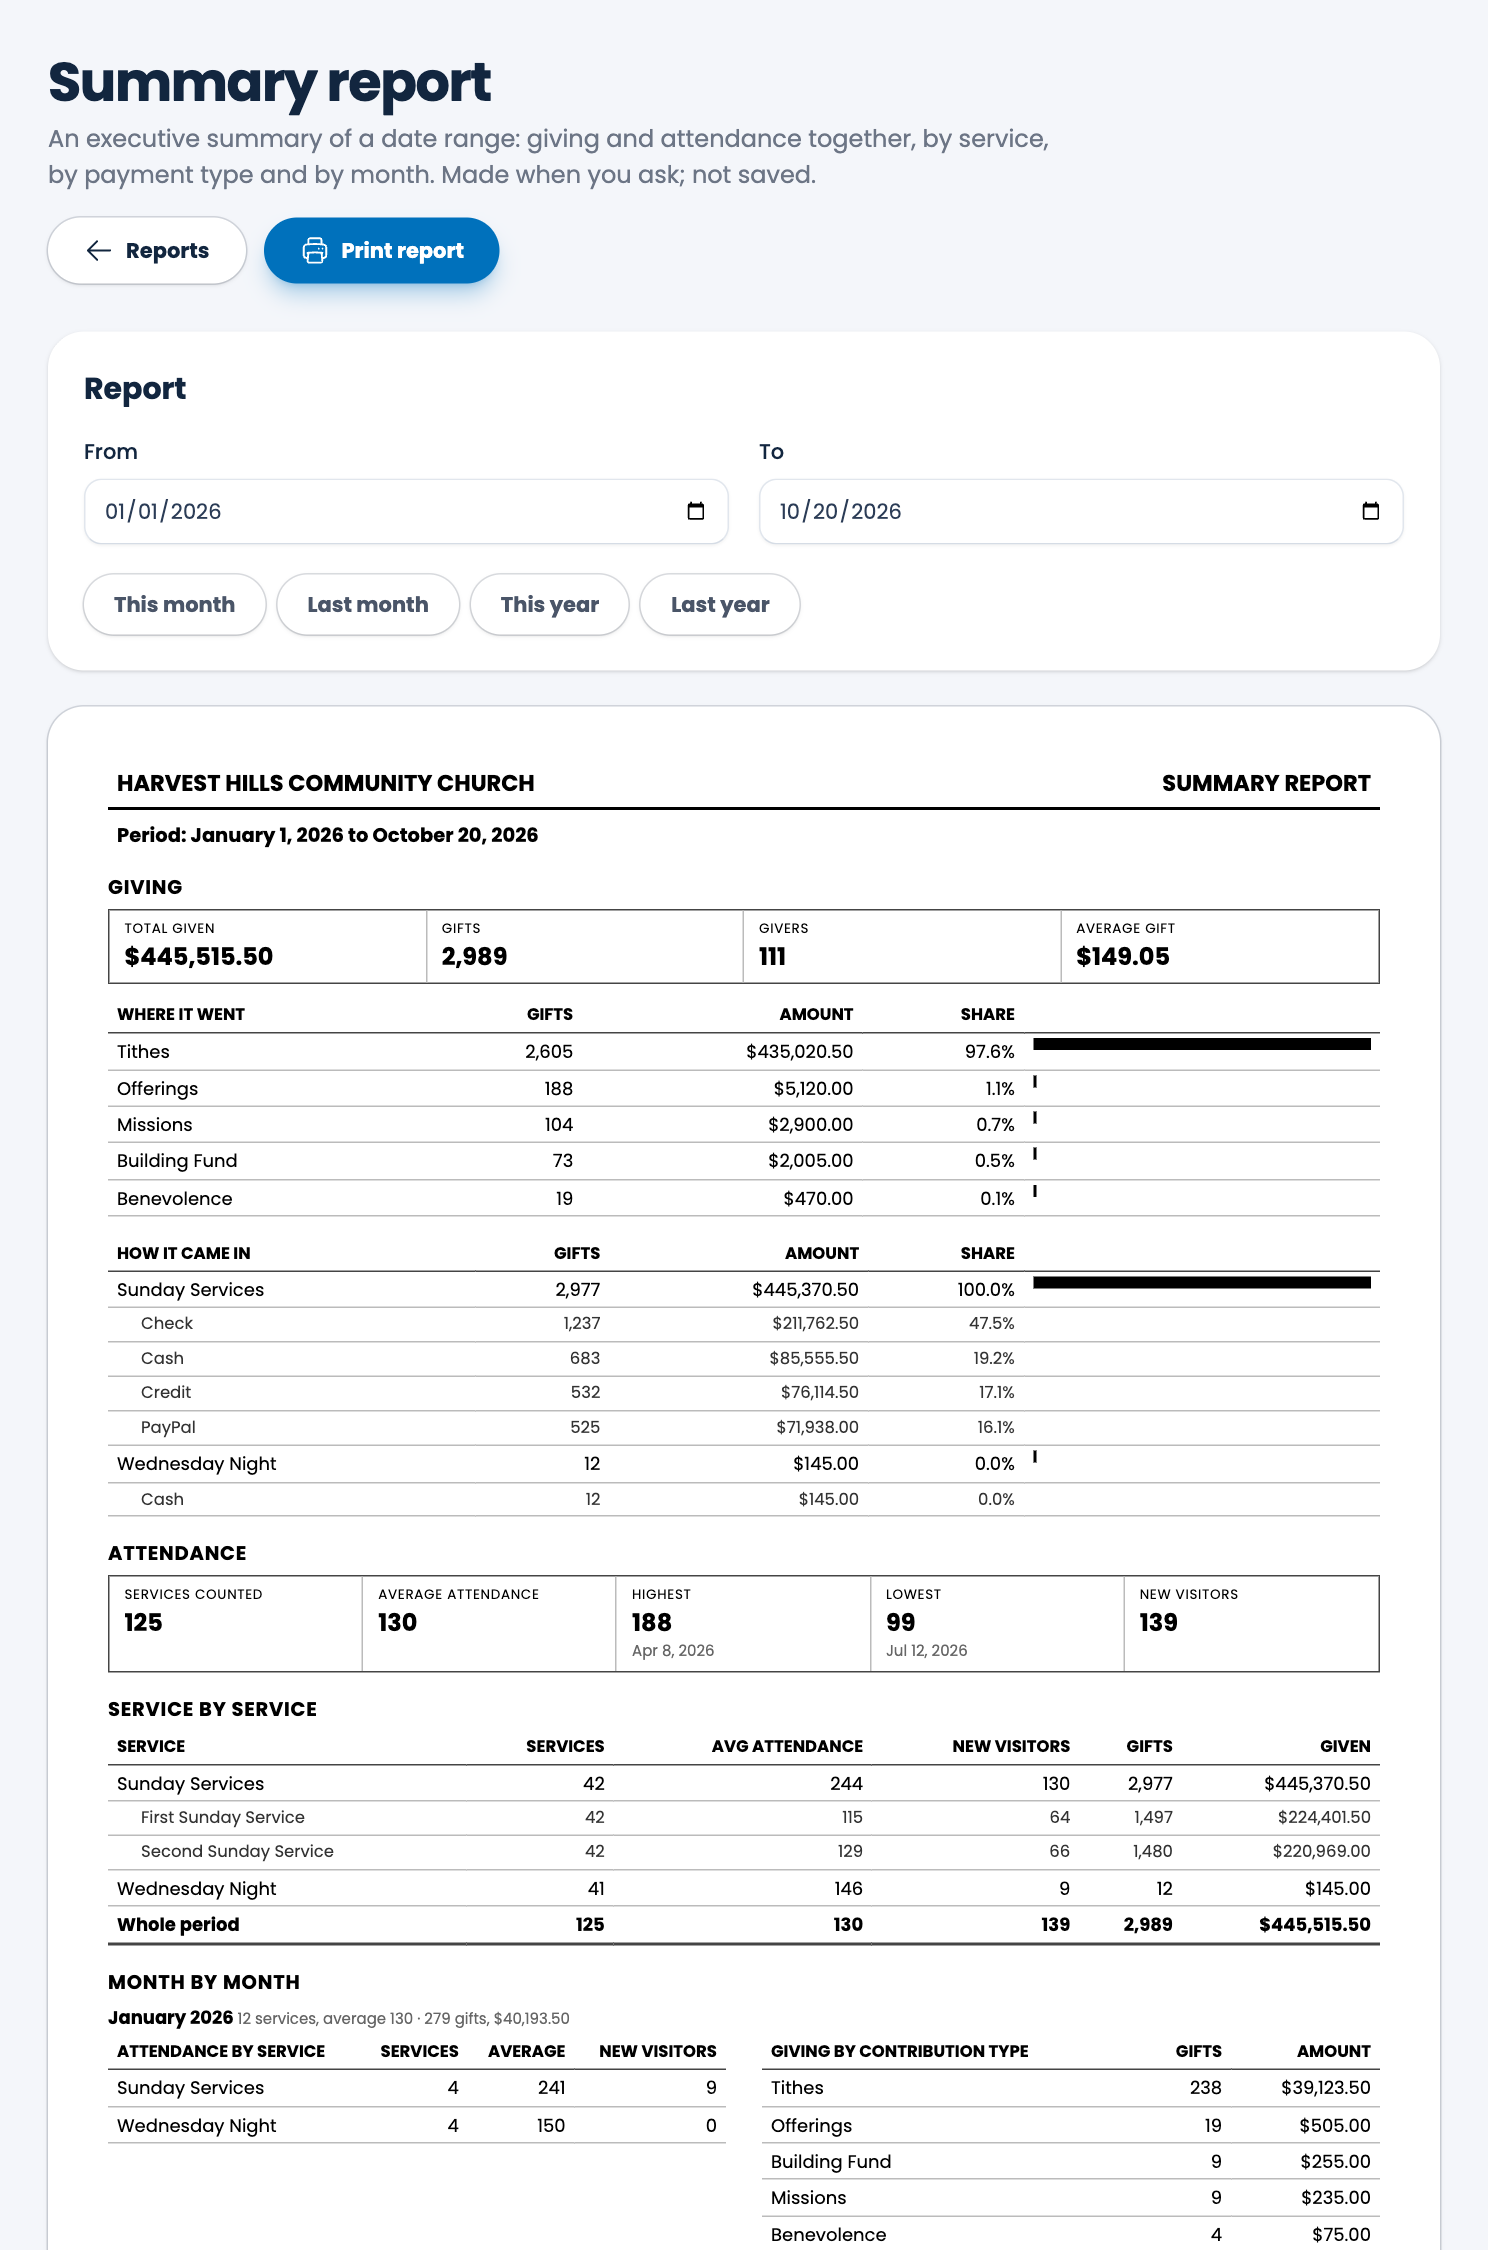Click the Tithes share bar at 97.6%
Screen dimensions: 1488x2250
[x=1202, y=1044]
